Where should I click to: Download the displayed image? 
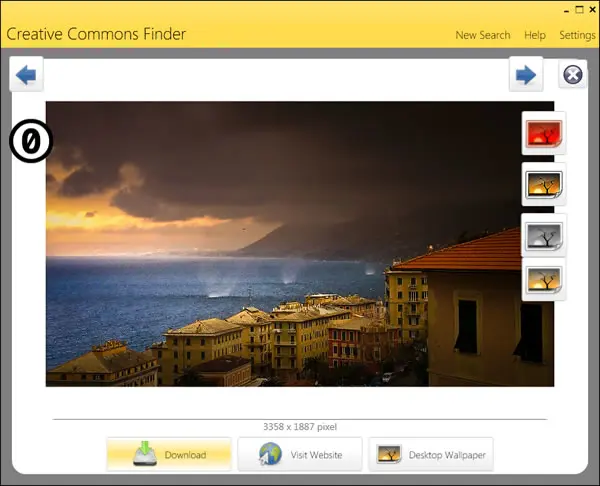(x=169, y=455)
